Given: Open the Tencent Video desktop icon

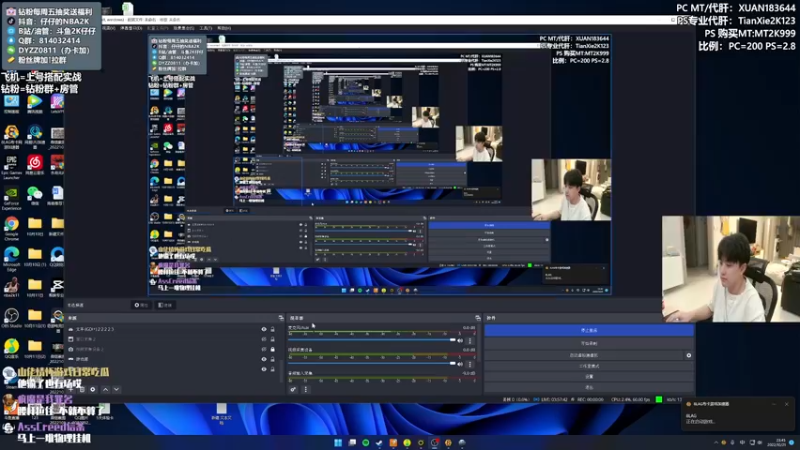Looking at the screenshot, I should pos(35,105).
